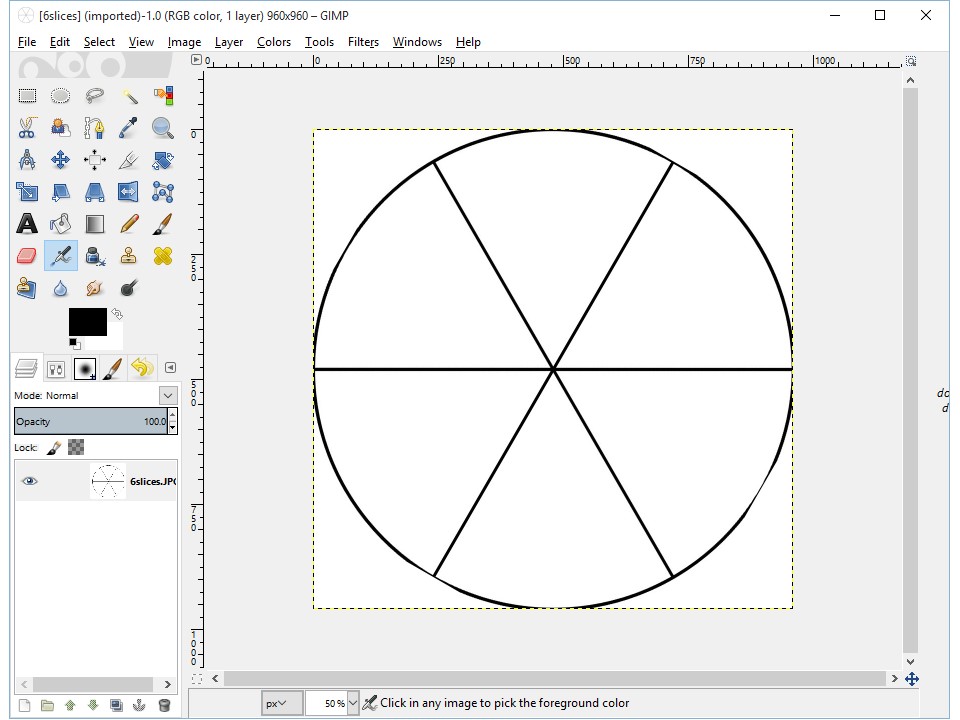Pick the Crop tool
960x720 pixels.
(129, 160)
